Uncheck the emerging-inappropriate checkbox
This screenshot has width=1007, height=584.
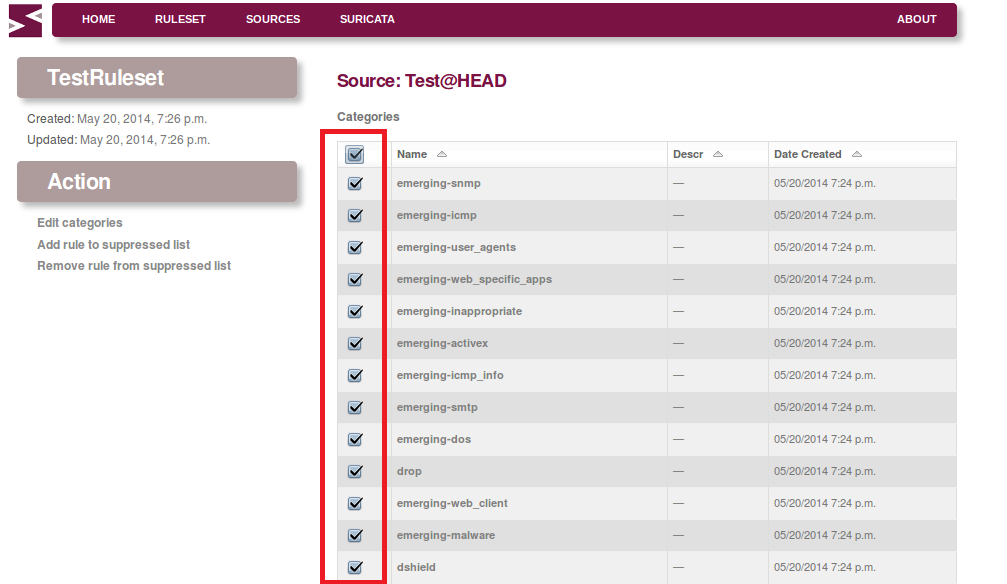pyautogui.click(x=355, y=311)
